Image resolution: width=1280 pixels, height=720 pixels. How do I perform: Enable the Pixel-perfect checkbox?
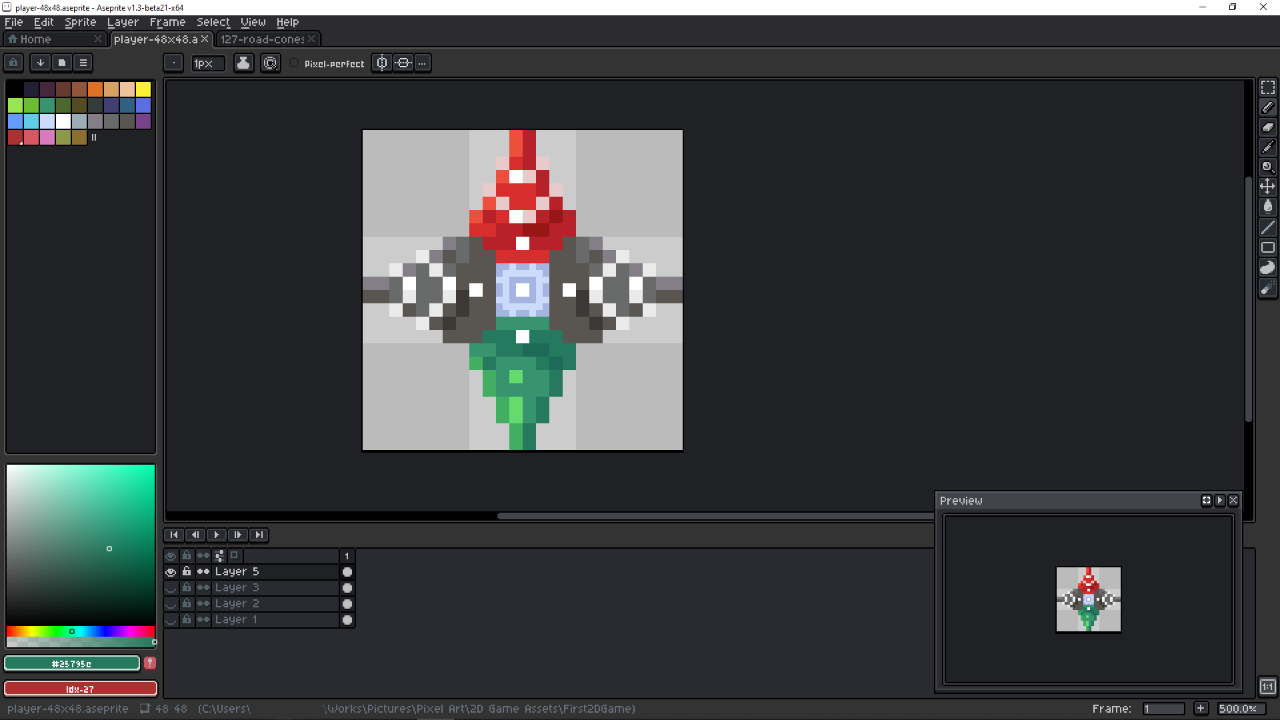[295, 64]
